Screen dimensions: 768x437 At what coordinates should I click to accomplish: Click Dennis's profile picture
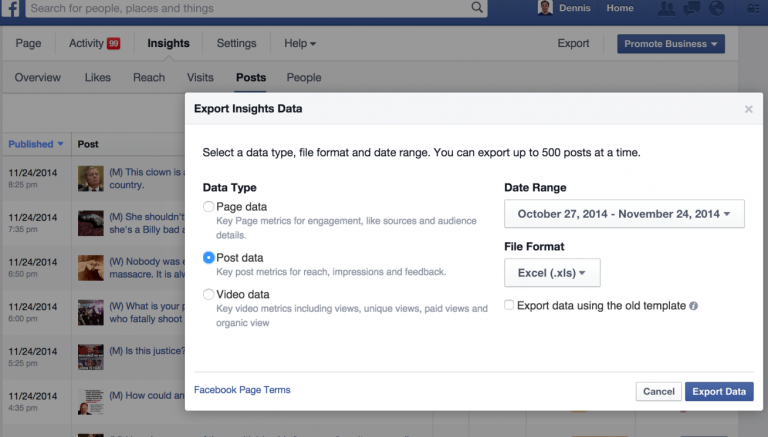click(x=545, y=8)
